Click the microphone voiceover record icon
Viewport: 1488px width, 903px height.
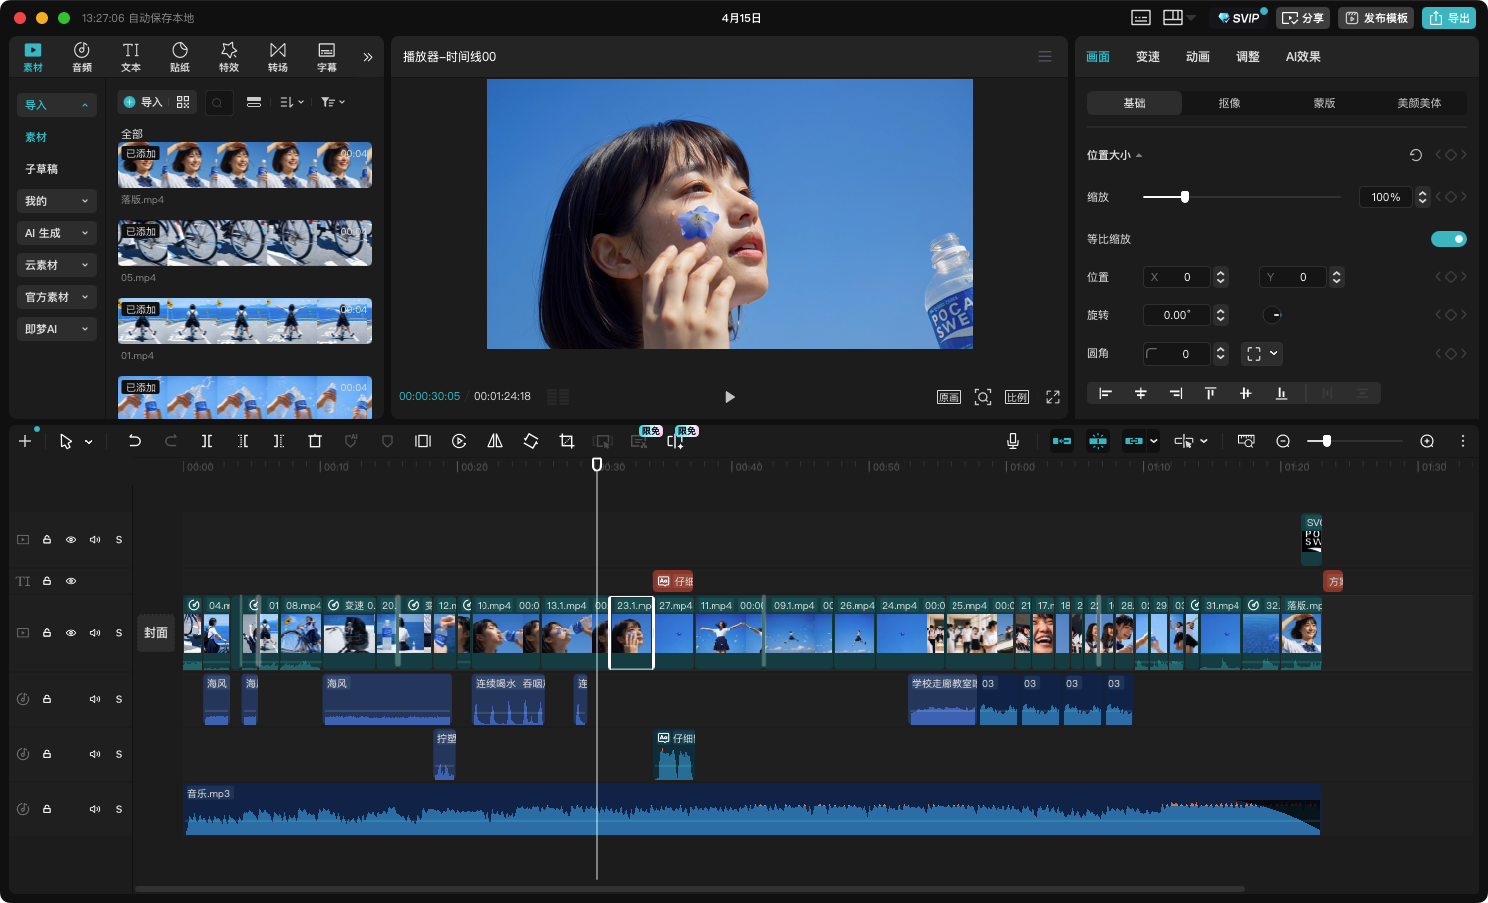pyautogui.click(x=1013, y=441)
